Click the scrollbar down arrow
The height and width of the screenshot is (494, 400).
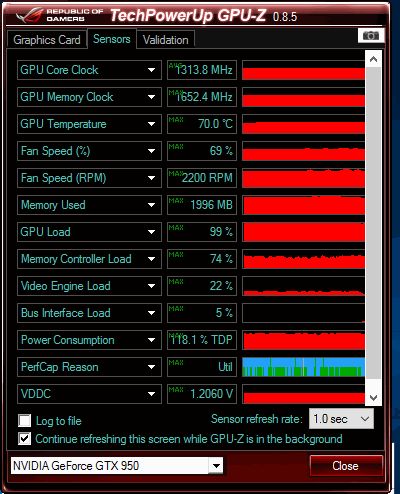[x=373, y=397]
